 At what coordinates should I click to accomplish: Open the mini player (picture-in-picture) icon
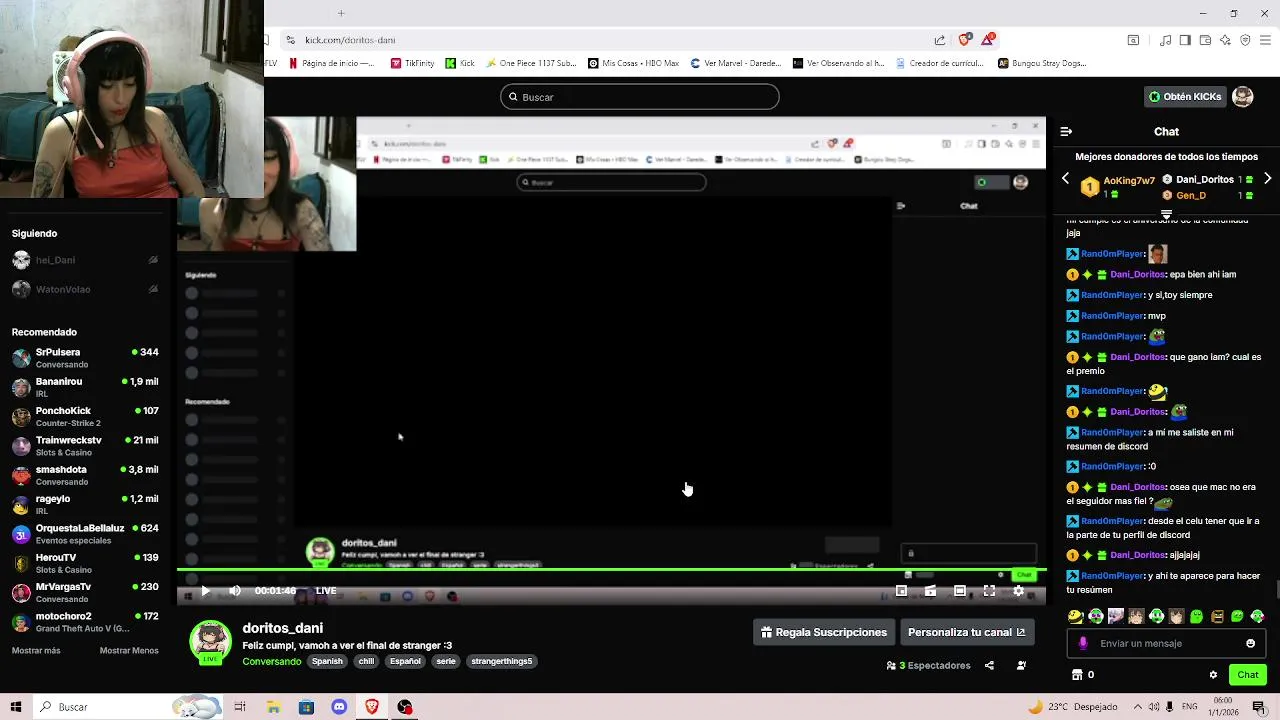point(901,591)
